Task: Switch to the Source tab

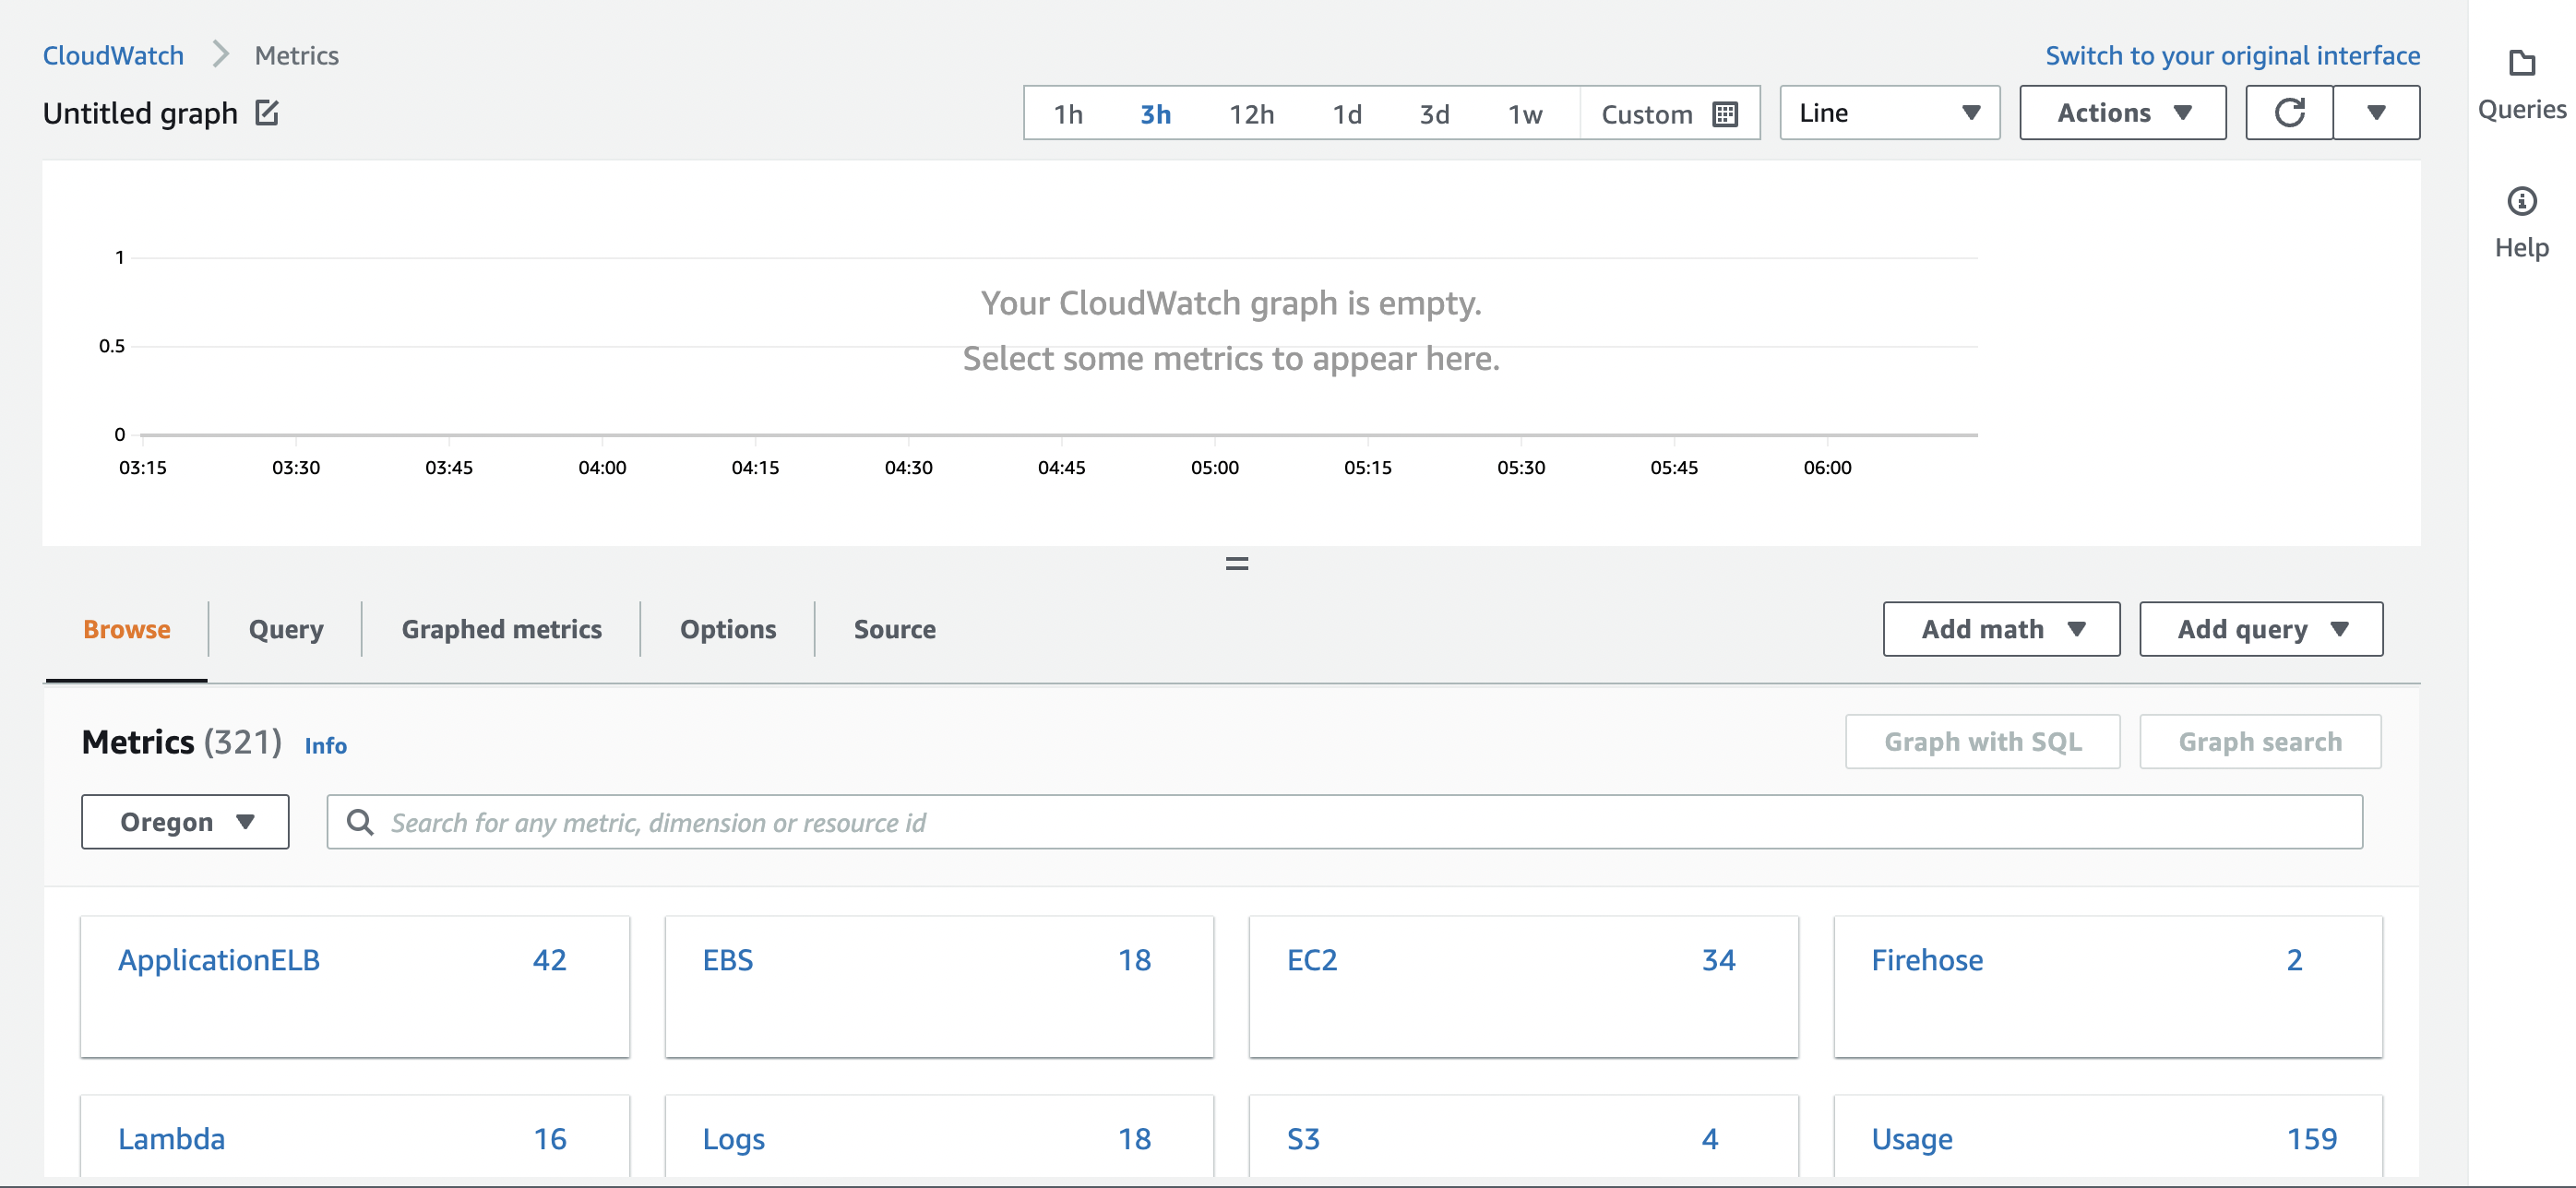Action: [x=894, y=629]
